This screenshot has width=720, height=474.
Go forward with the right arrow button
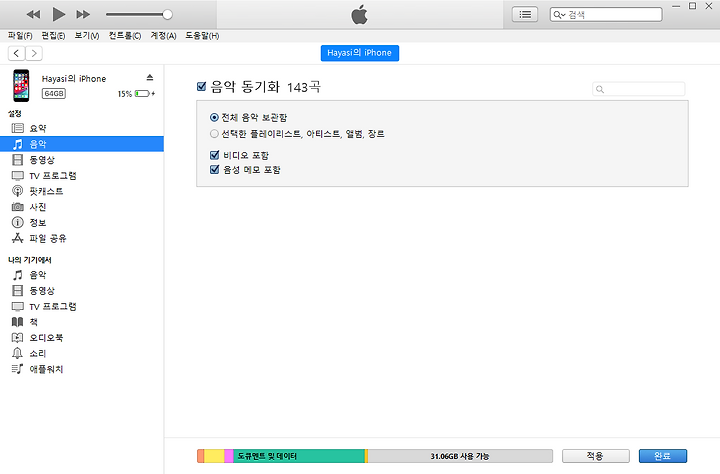34,53
